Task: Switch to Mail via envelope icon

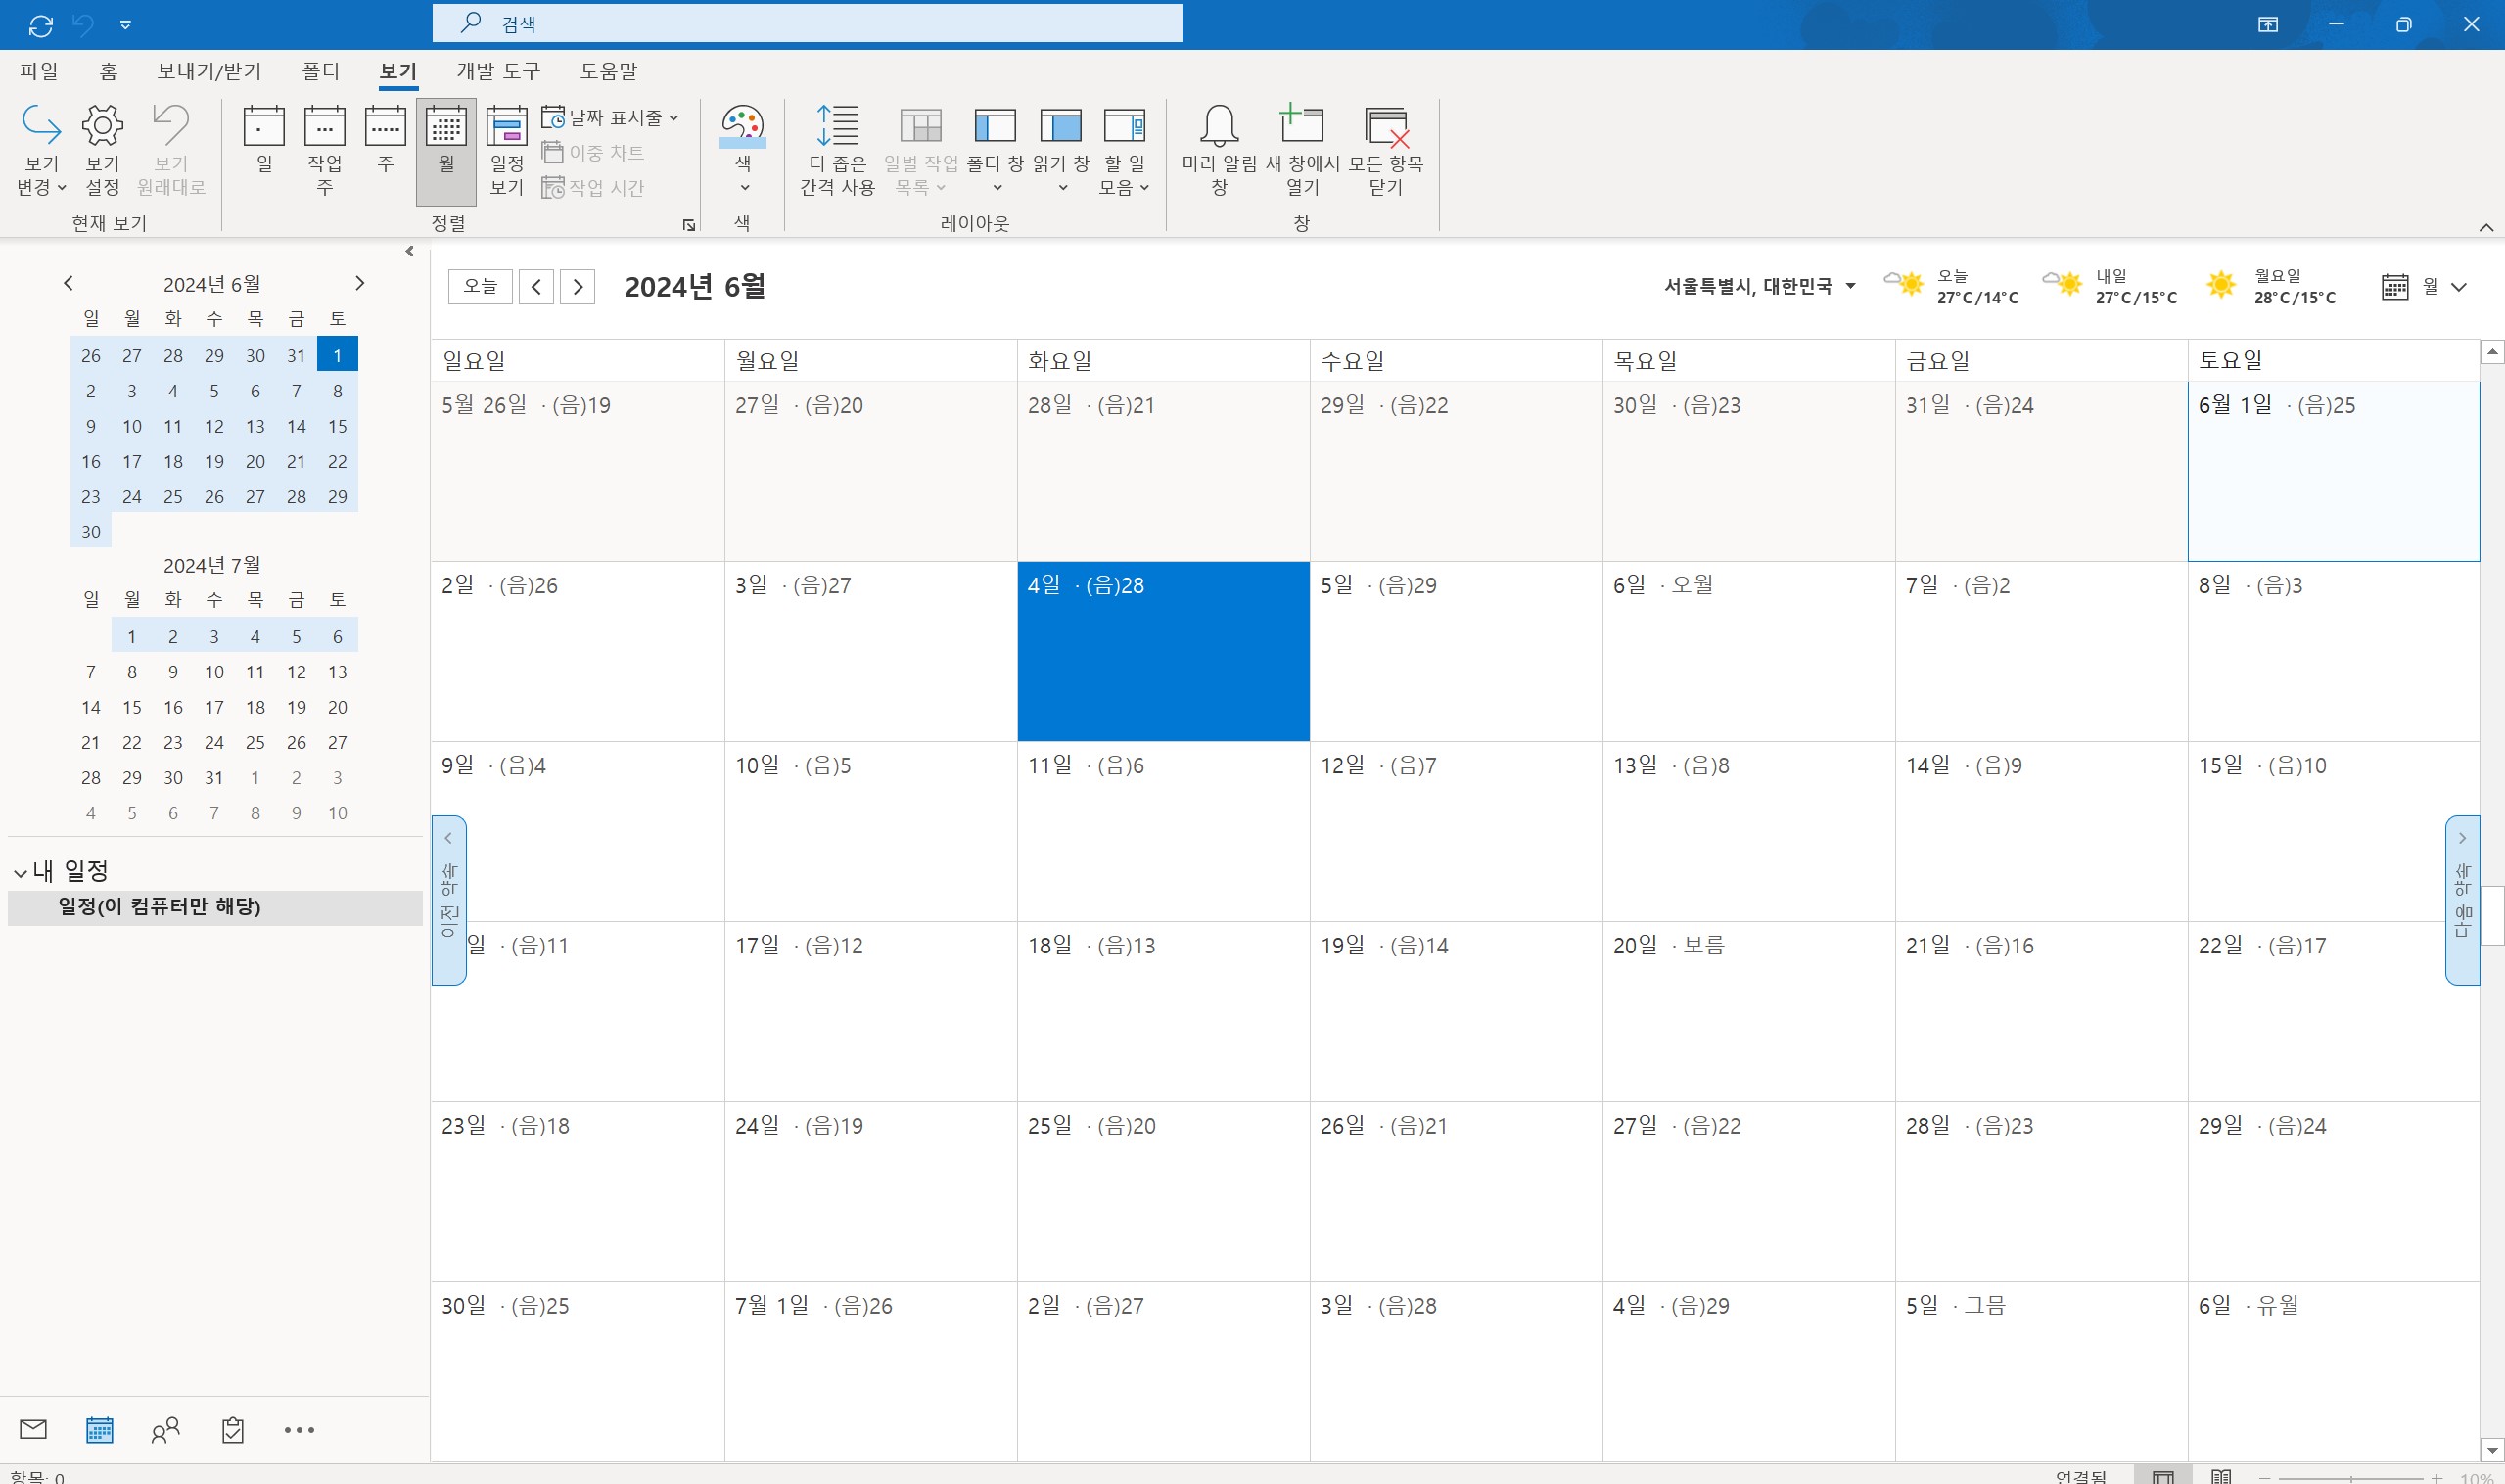Action: point(33,1429)
